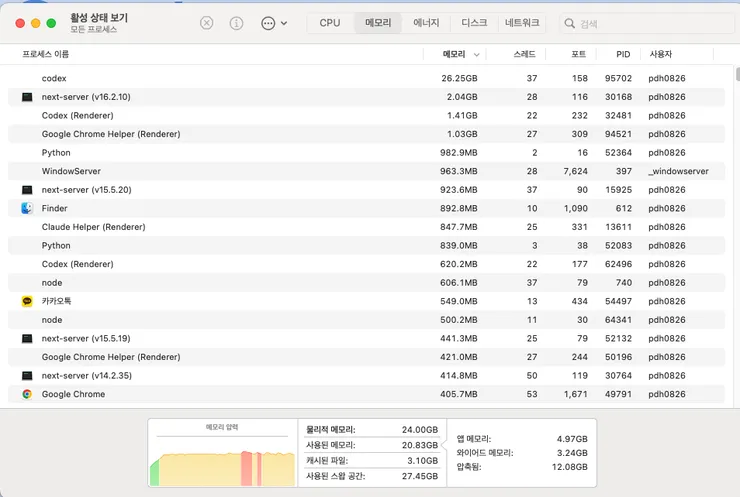740x497 pixels.
Task: Toggle the 메모리 sort direction chevron
Action: pos(477,55)
